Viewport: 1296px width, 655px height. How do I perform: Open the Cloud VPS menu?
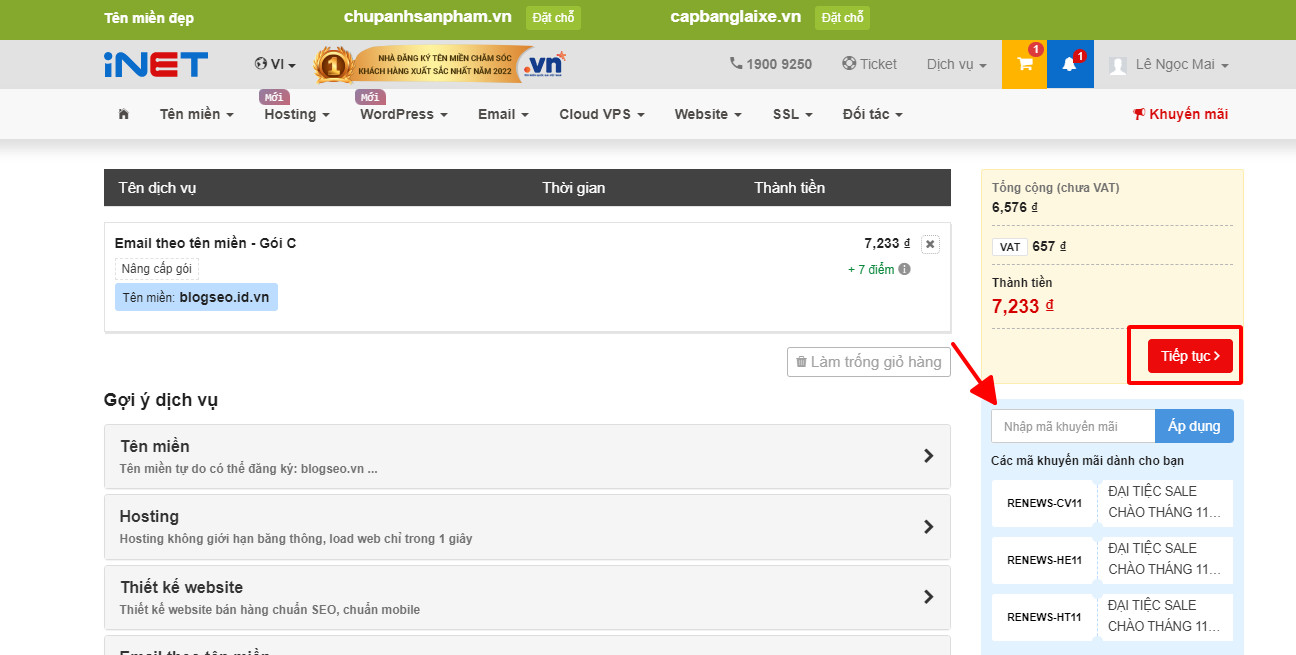tap(601, 114)
